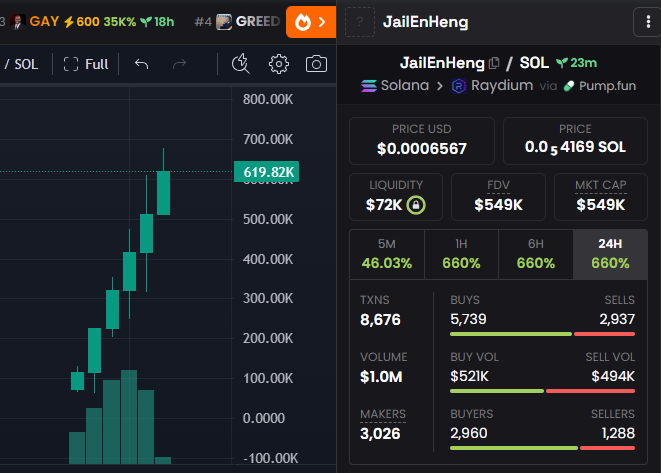Image resolution: width=661 pixels, height=473 pixels.
Task: Click the 619.82K current price label
Action: pyautogui.click(x=266, y=172)
